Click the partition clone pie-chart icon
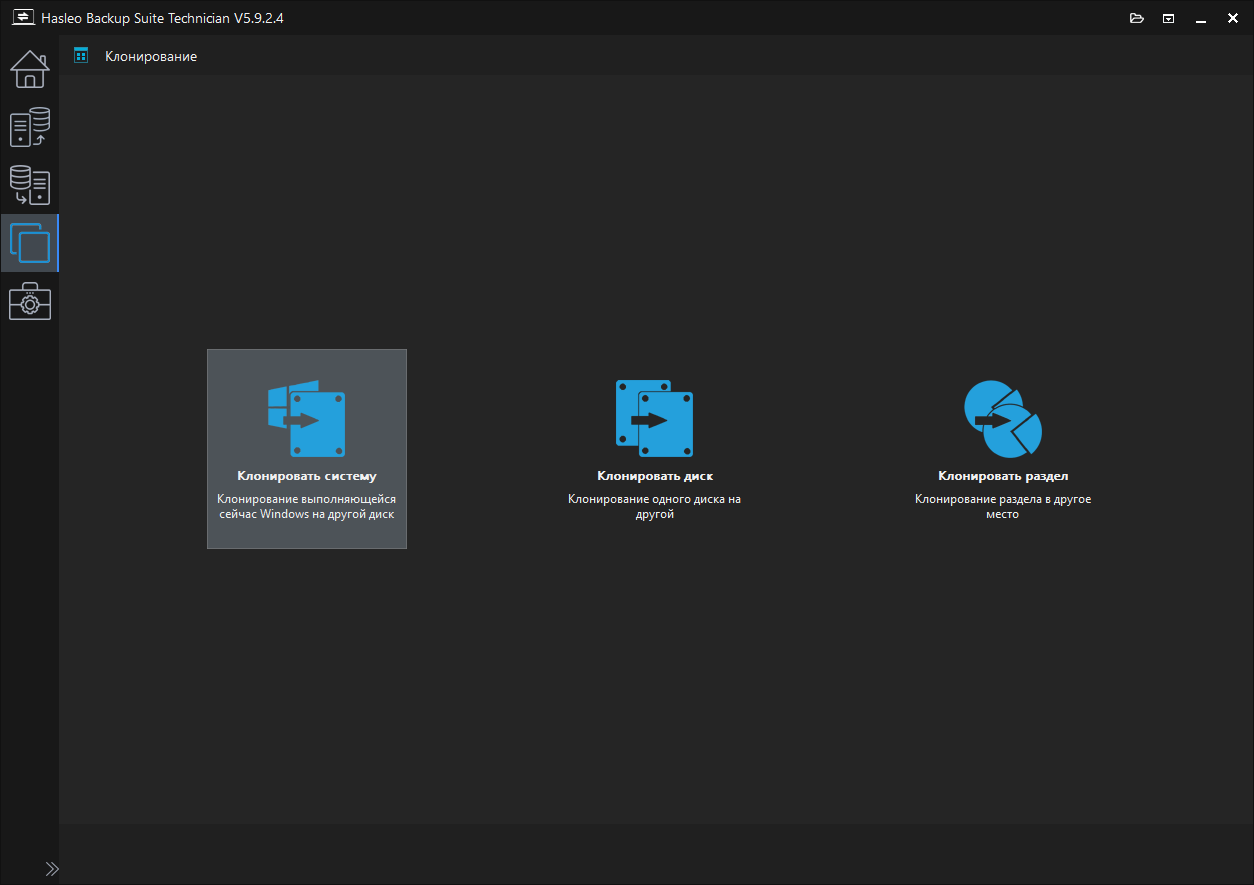1254x885 pixels. (x=1003, y=419)
